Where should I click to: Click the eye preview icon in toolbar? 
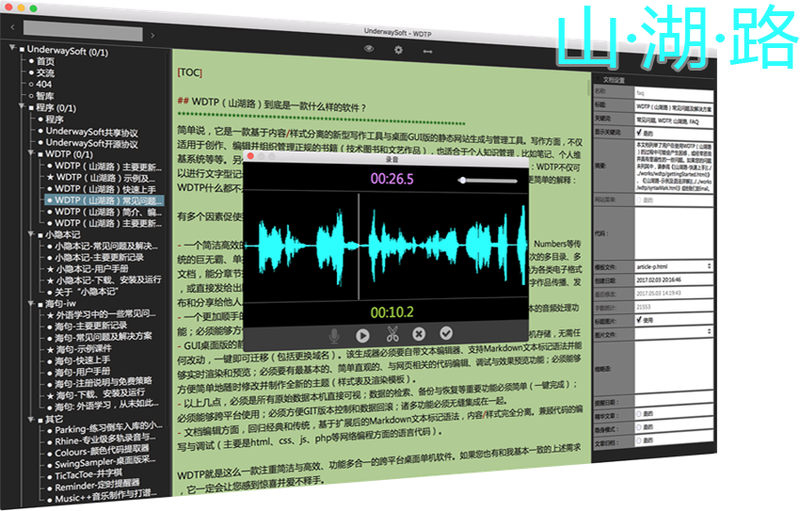pyautogui.click(x=369, y=48)
